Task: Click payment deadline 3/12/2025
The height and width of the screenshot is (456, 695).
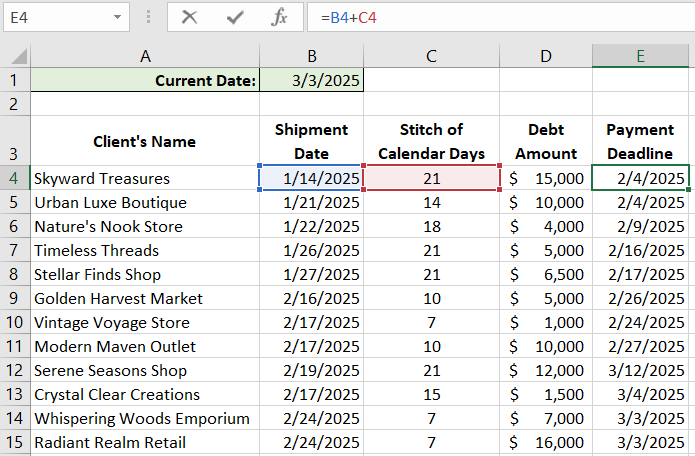Action: point(640,370)
